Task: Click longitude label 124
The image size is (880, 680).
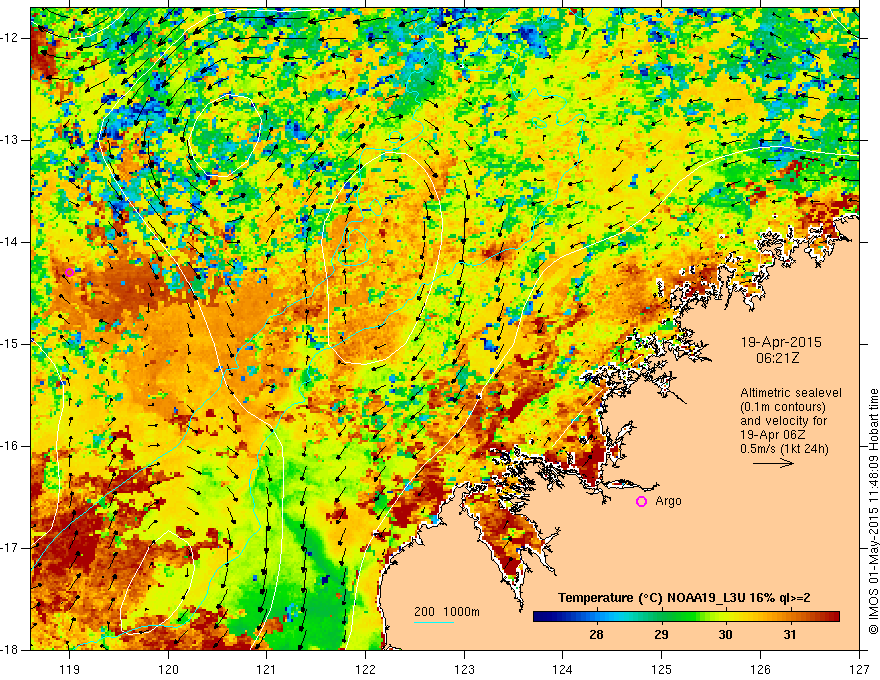Action: (x=563, y=669)
